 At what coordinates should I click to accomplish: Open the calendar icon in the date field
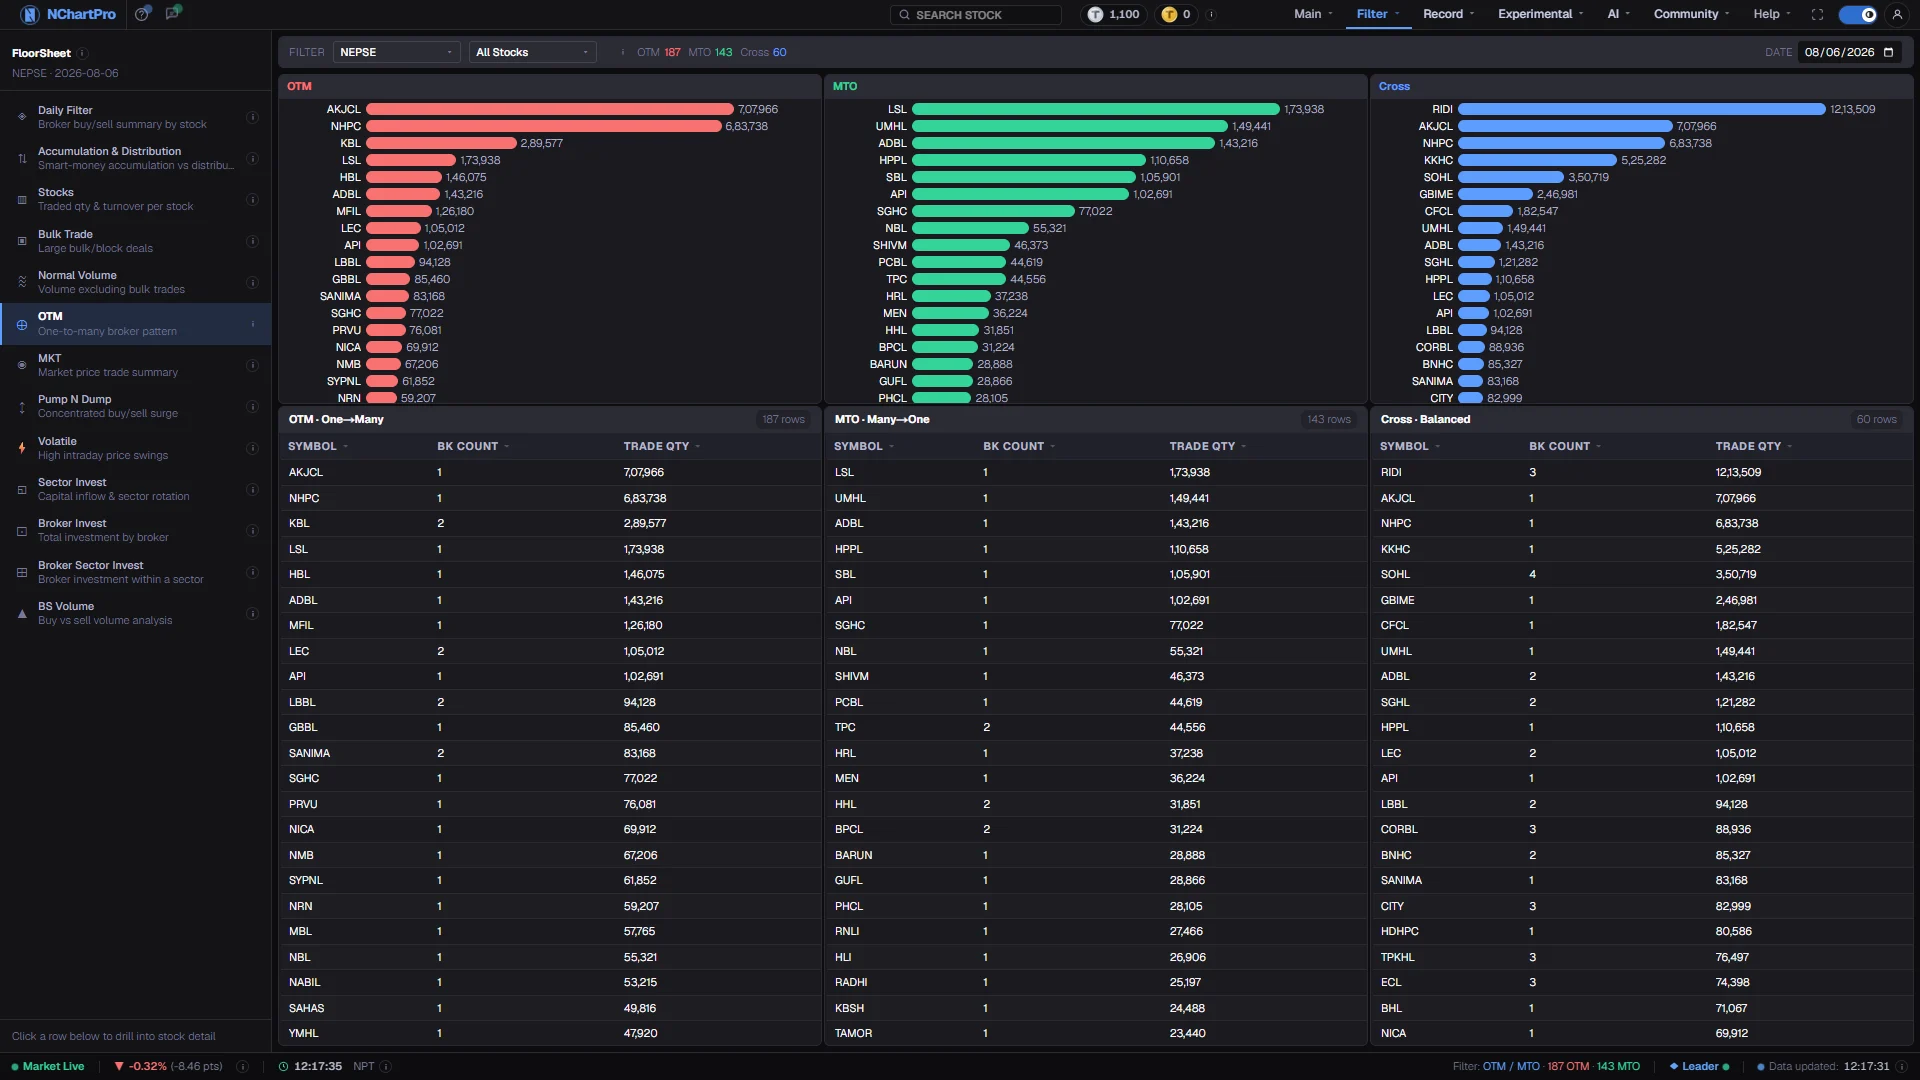pyautogui.click(x=1888, y=52)
